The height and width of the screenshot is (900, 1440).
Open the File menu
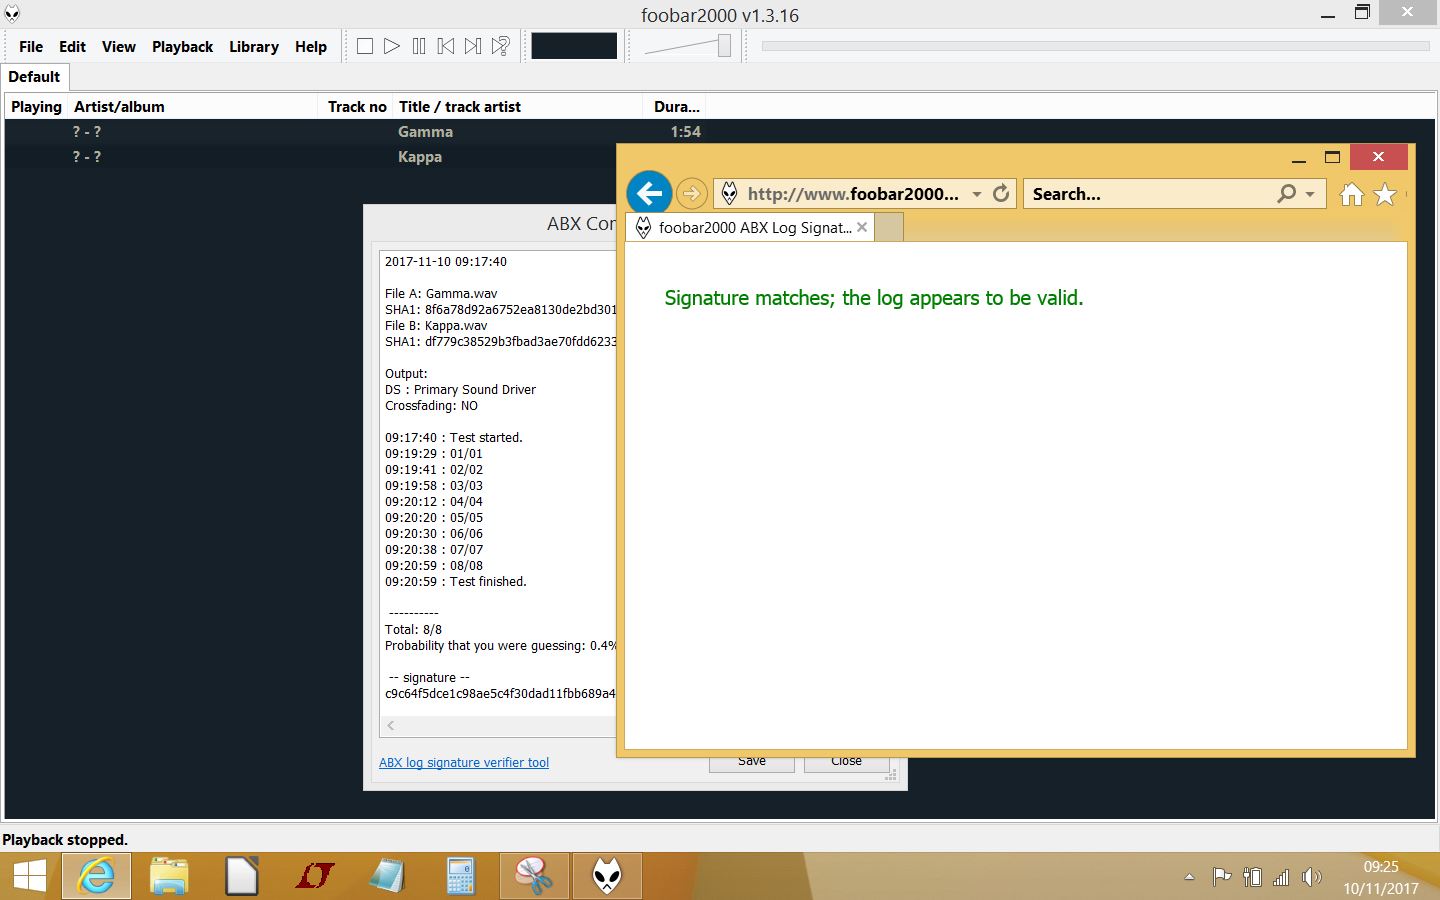point(31,47)
